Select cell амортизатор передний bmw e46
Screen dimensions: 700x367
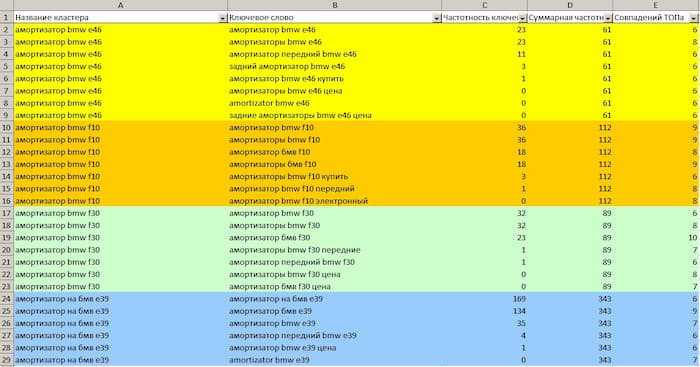[x=334, y=54]
